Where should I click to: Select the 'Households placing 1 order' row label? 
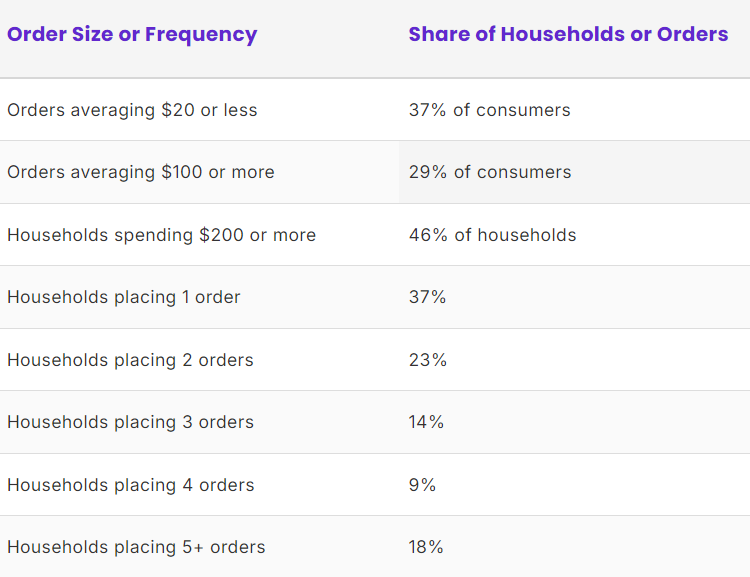(123, 297)
